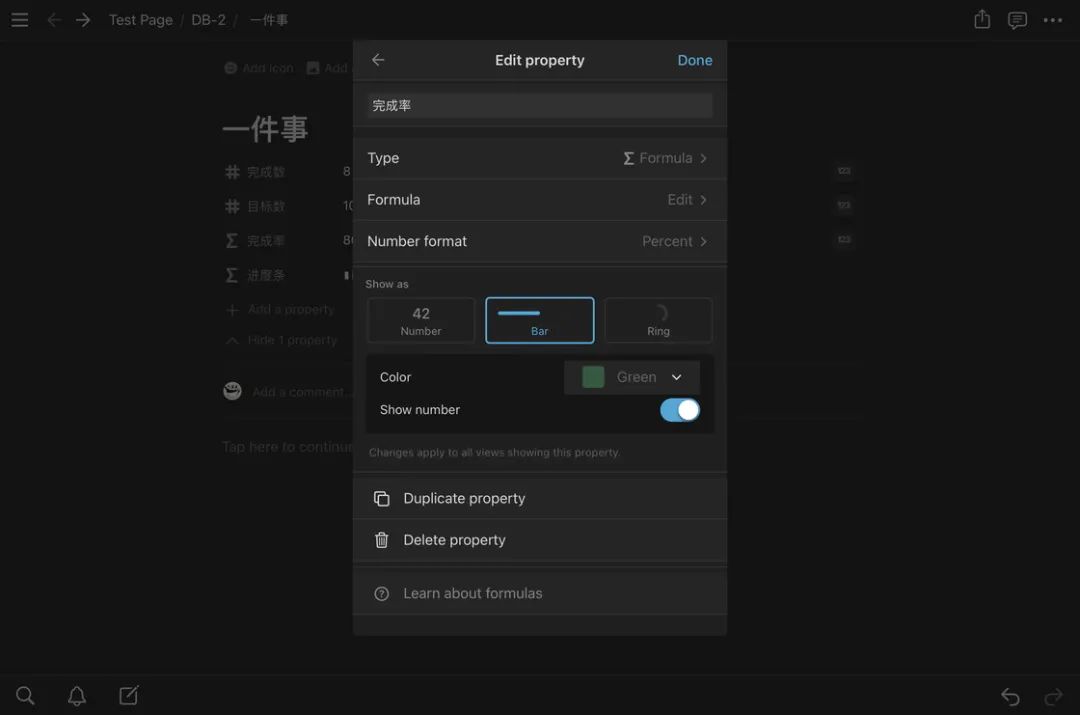Click the trash icon beside Delete property
Viewport: 1080px width, 715px height.
pos(382,540)
